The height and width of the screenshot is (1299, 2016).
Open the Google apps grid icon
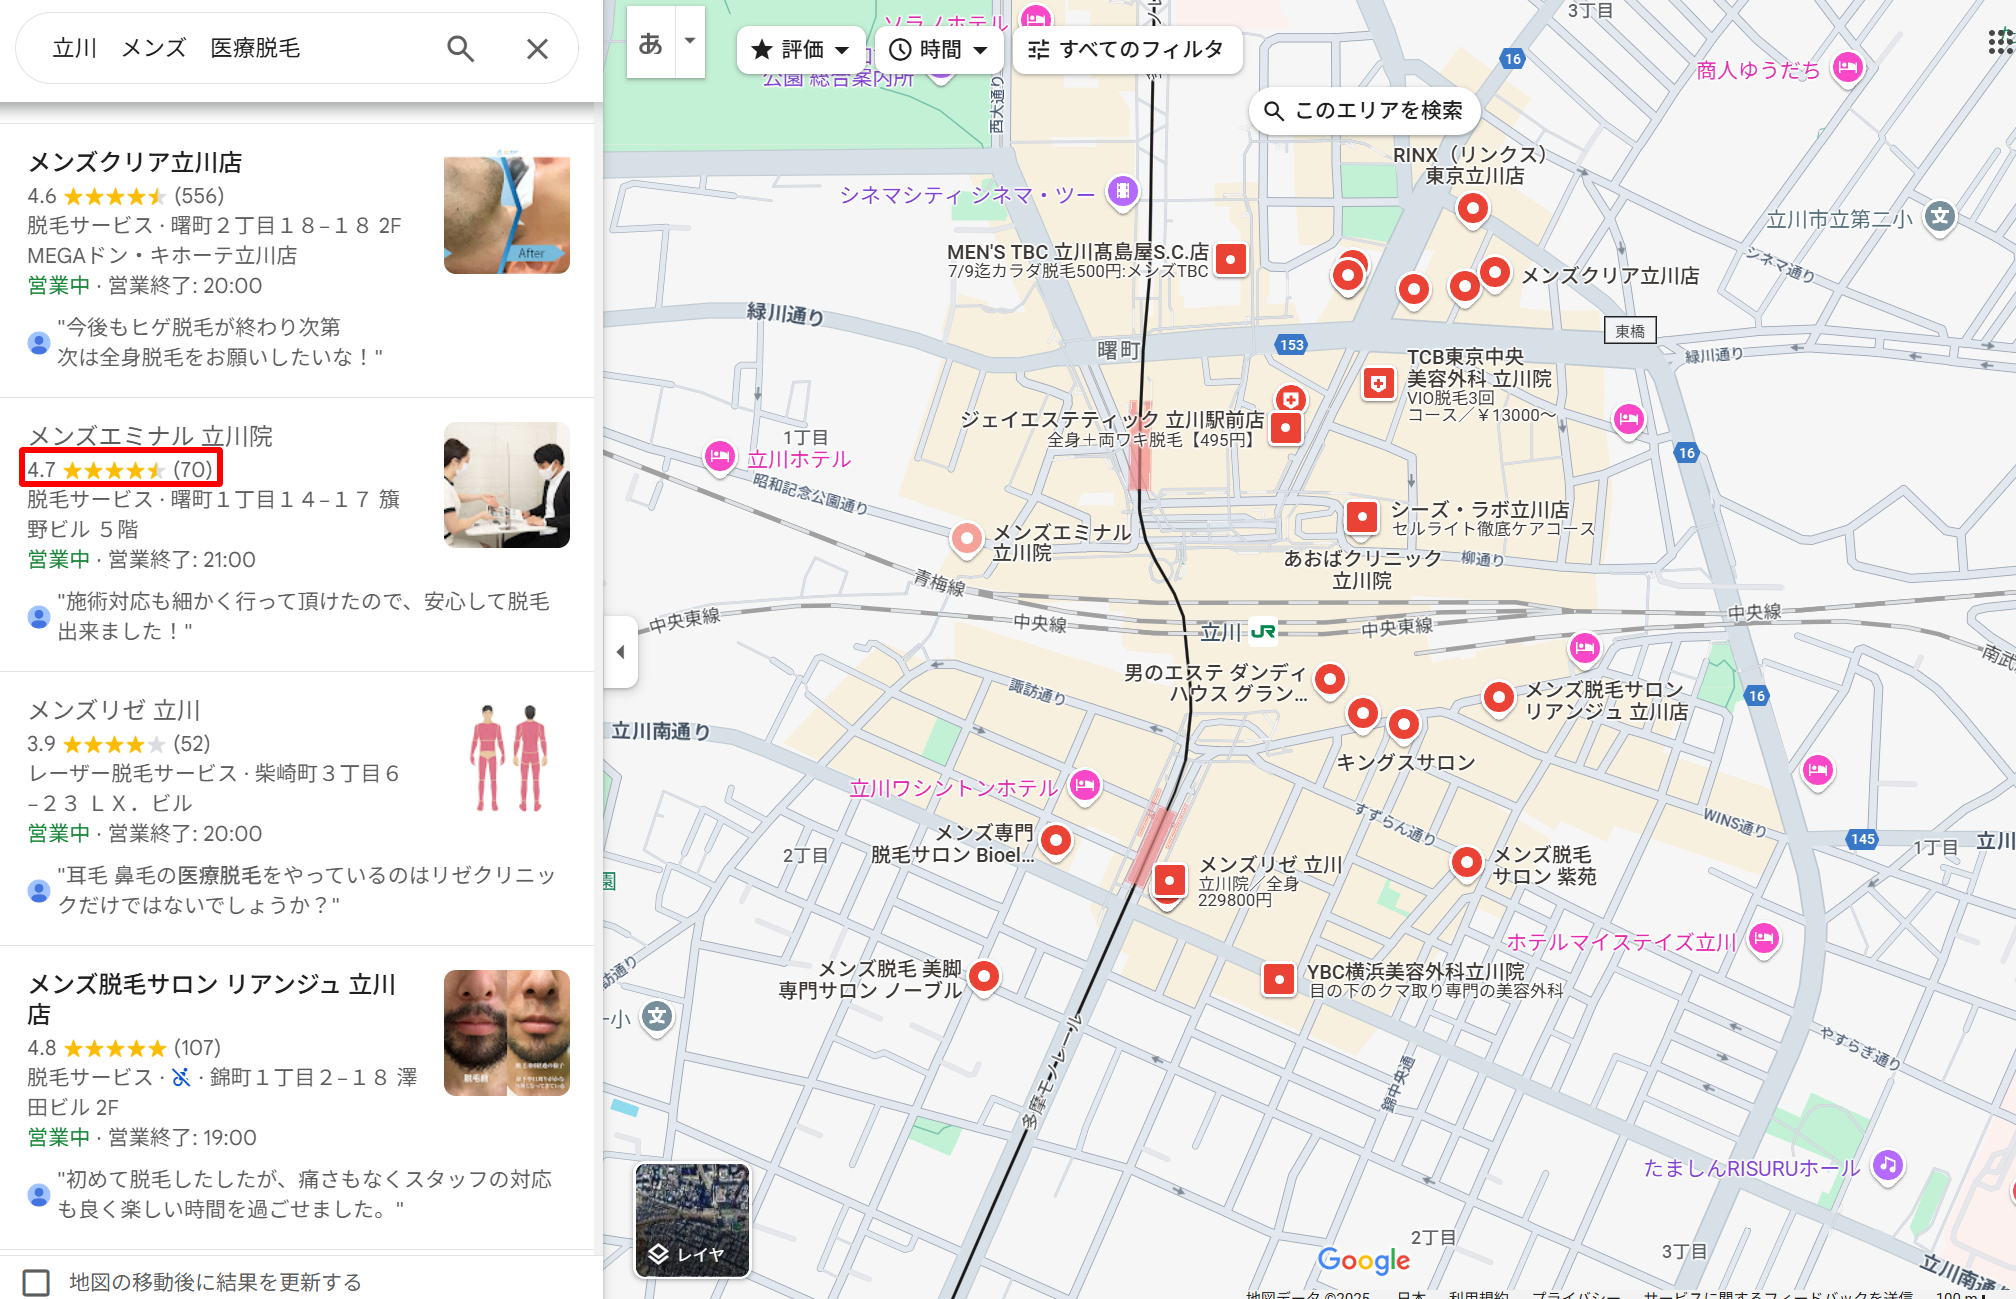2000,42
